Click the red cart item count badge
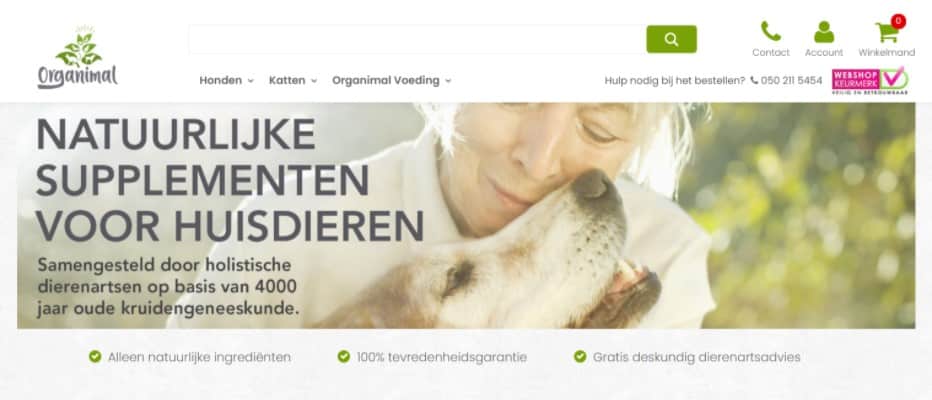The width and height of the screenshot is (932, 400). click(x=898, y=21)
